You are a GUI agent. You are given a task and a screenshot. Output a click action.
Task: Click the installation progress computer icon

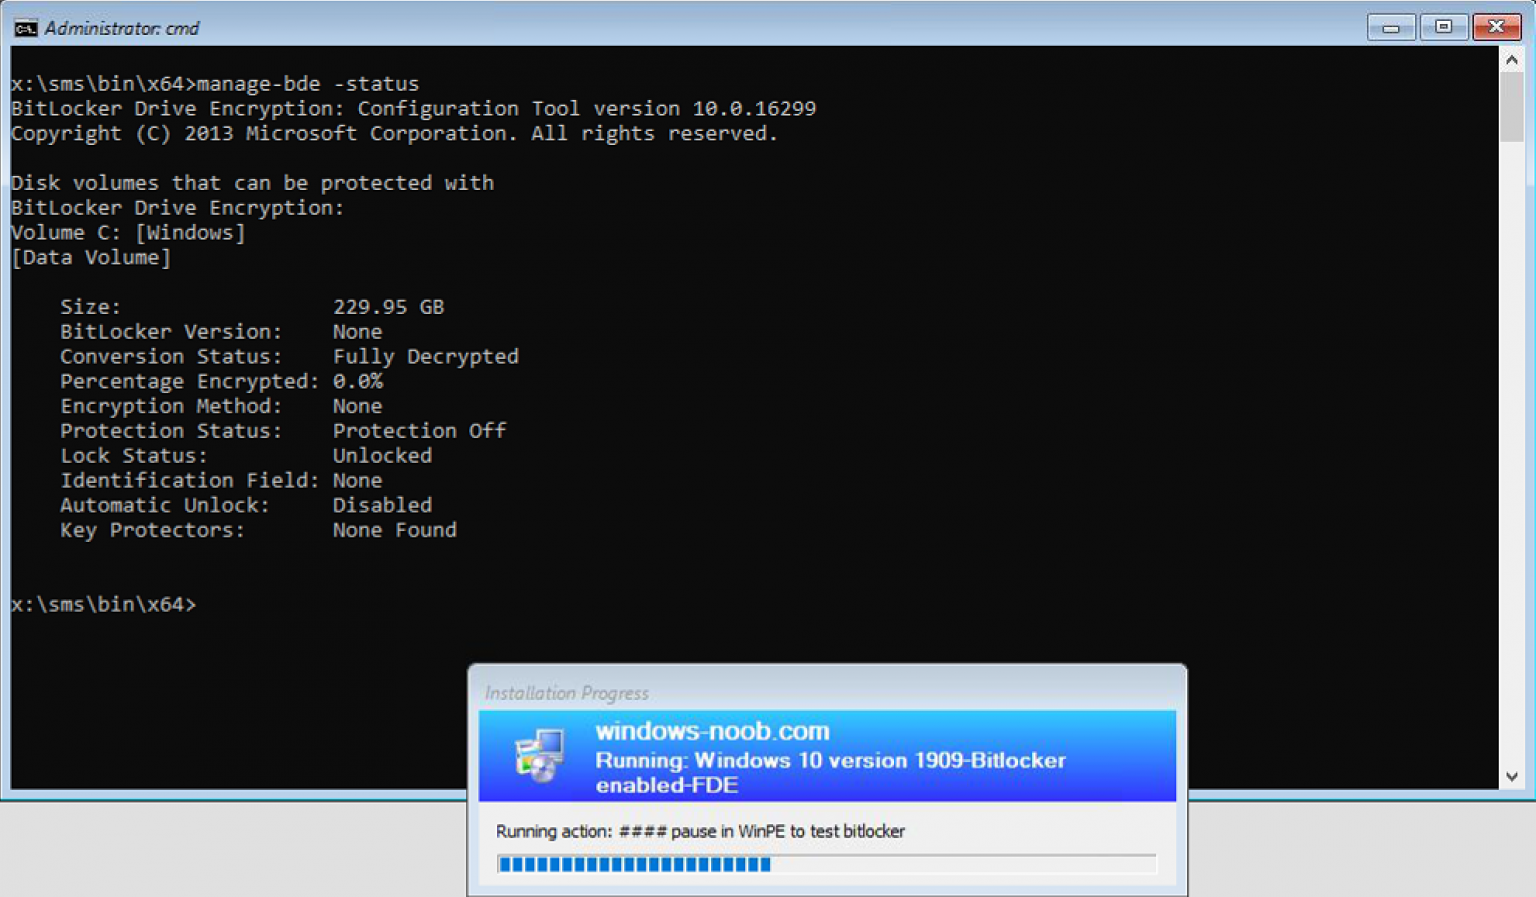[x=539, y=755]
